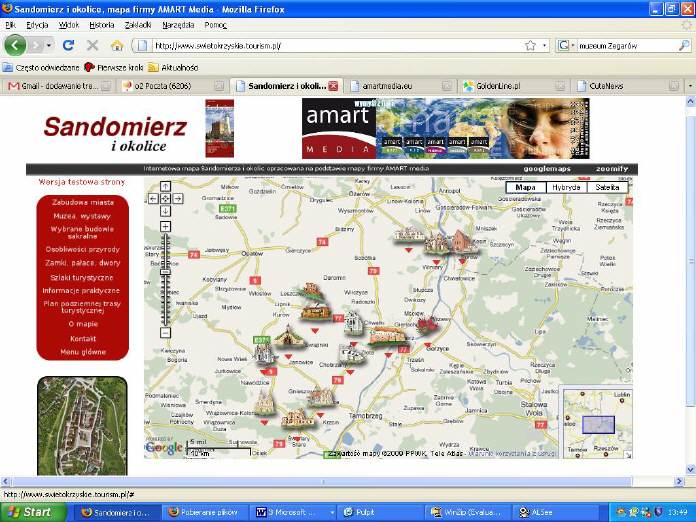This screenshot has width=696, height=522.
Task: Open the list all tabs dropdown
Action: (x=690, y=86)
